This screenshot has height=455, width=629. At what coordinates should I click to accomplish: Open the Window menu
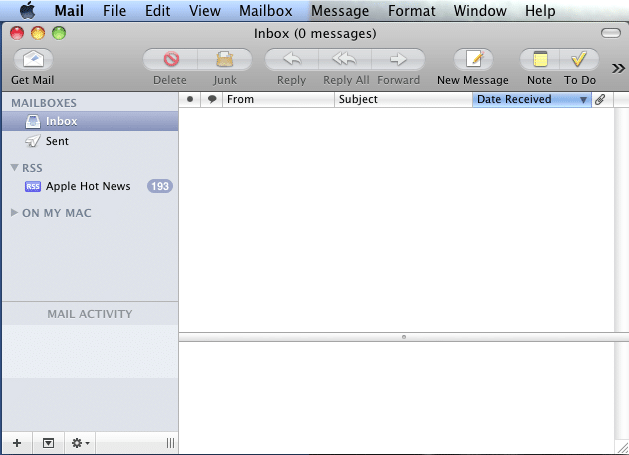coord(480,11)
